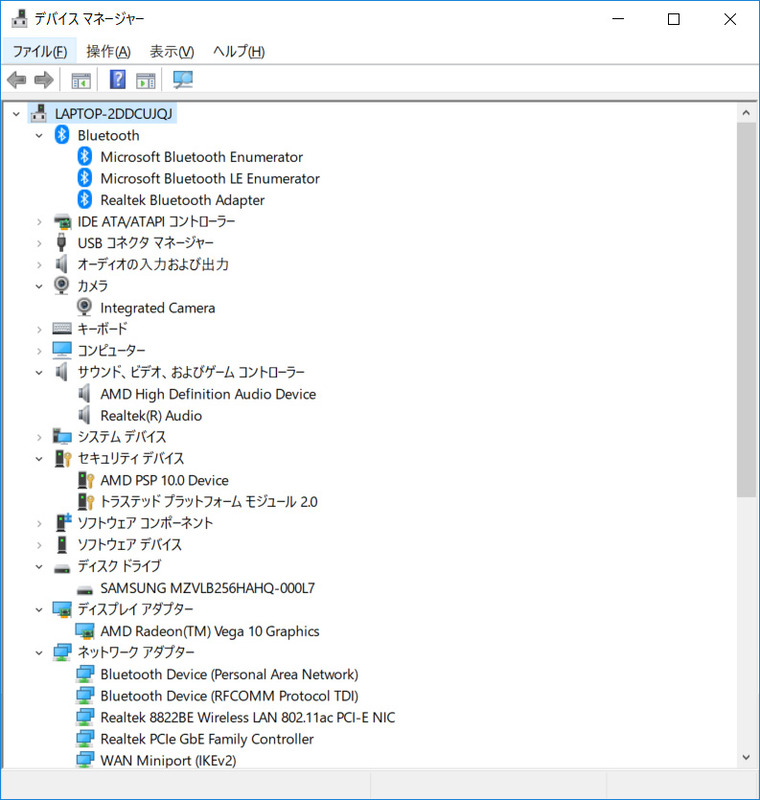Click the Back arrow toolbar icon
The width and height of the screenshot is (760, 800).
(x=16, y=80)
